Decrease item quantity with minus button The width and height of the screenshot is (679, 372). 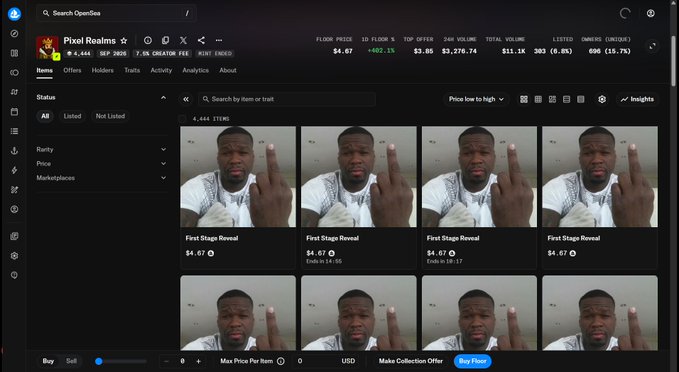point(166,361)
